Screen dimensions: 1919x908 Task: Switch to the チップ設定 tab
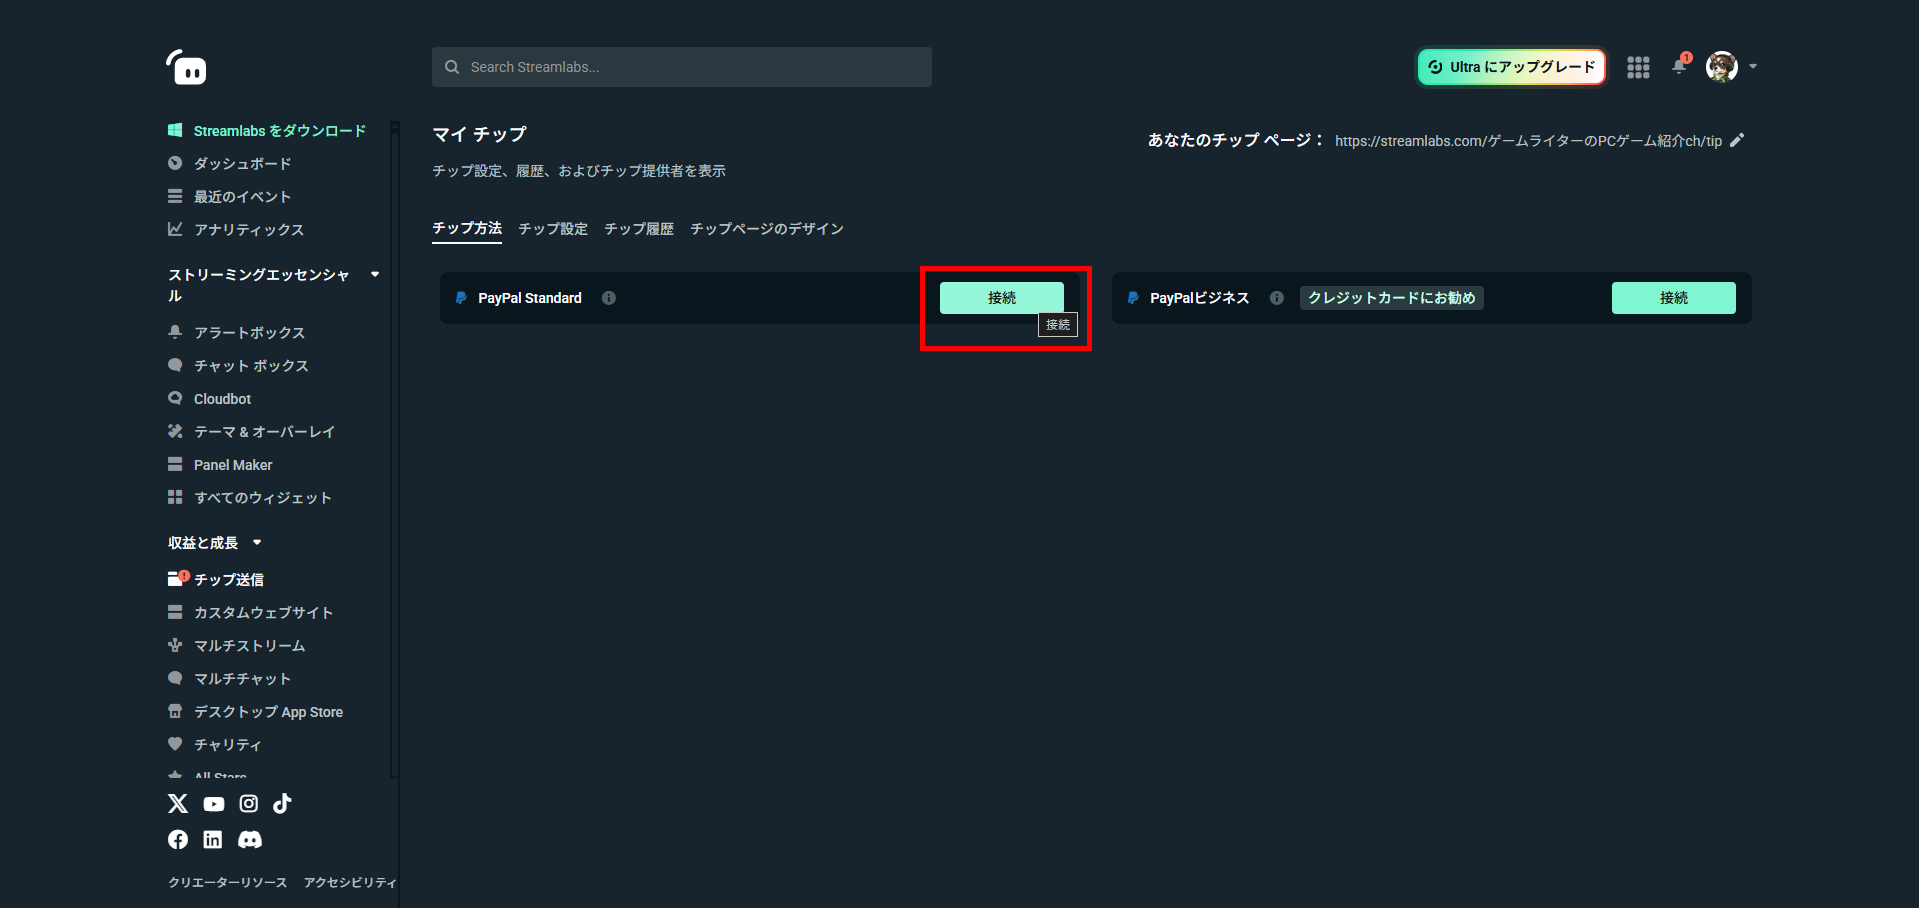pyautogui.click(x=553, y=229)
